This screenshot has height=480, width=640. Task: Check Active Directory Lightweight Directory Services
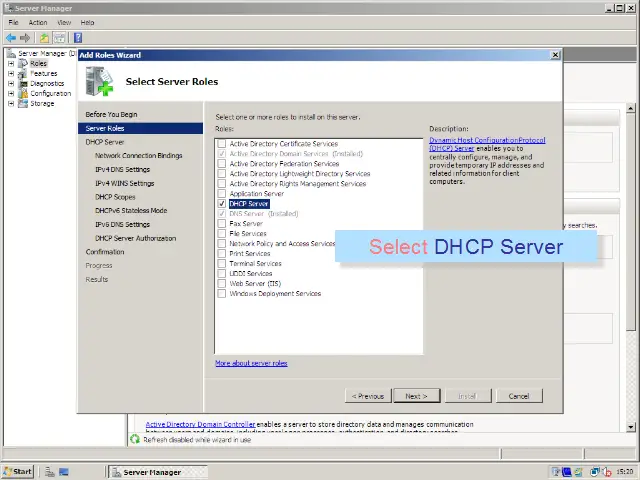(x=222, y=173)
